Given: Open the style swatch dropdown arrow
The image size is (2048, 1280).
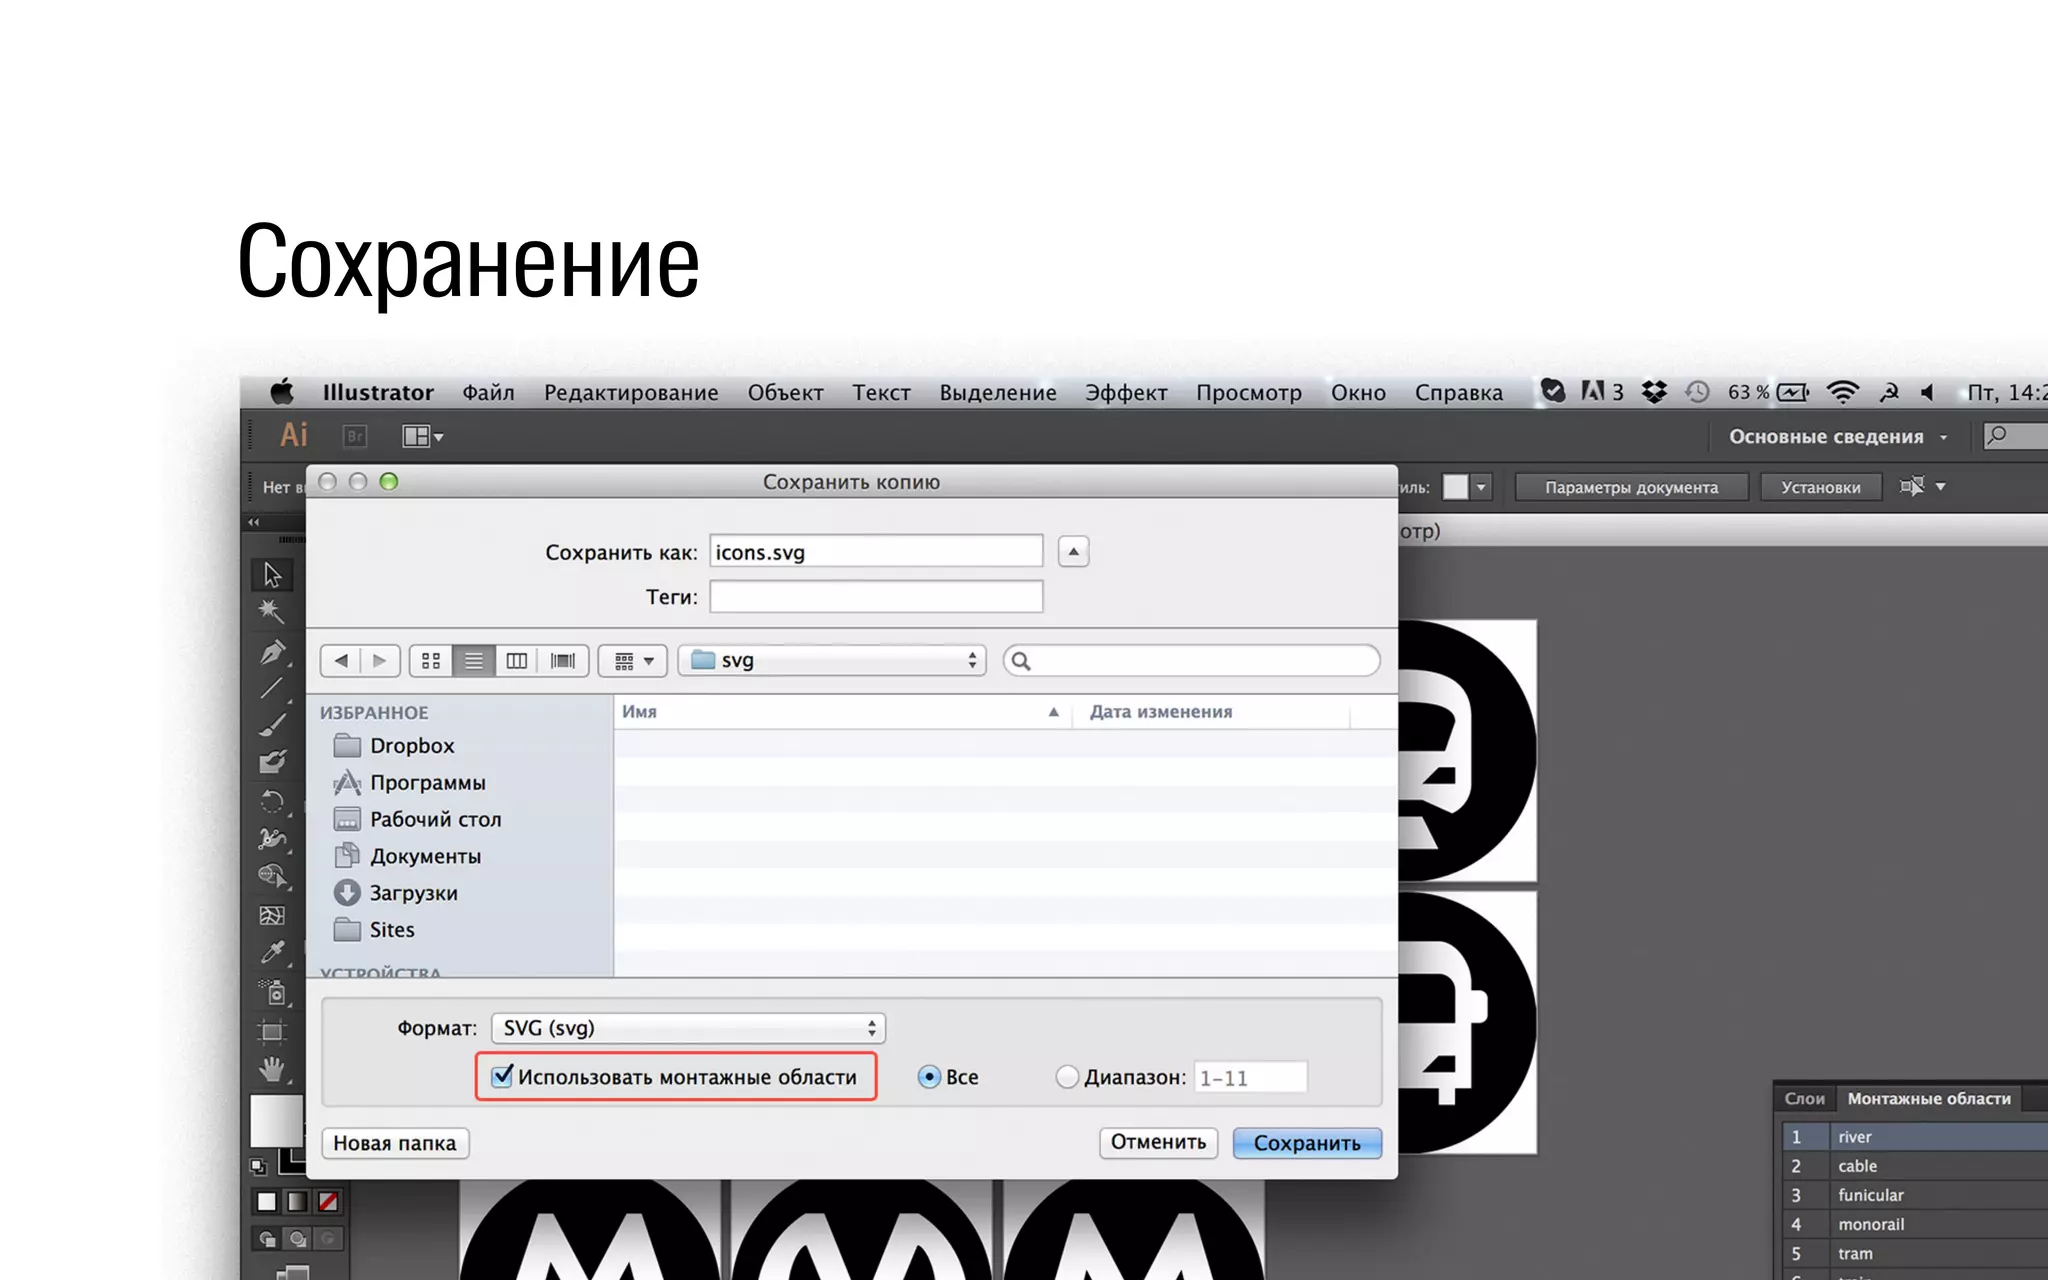Looking at the screenshot, I should (1481, 487).
